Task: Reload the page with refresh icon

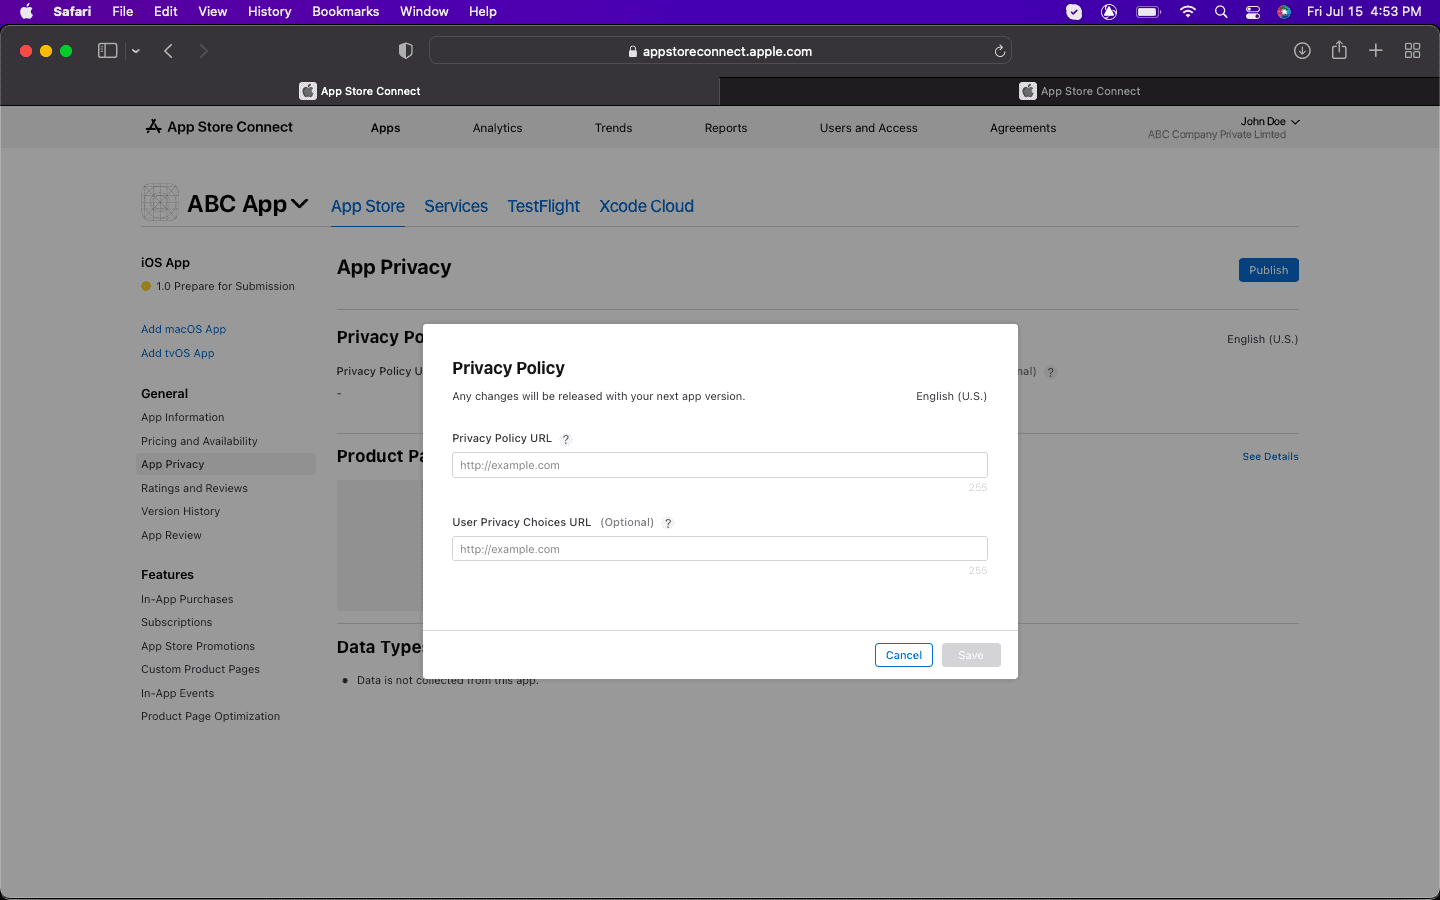Action: coord(999,51)
